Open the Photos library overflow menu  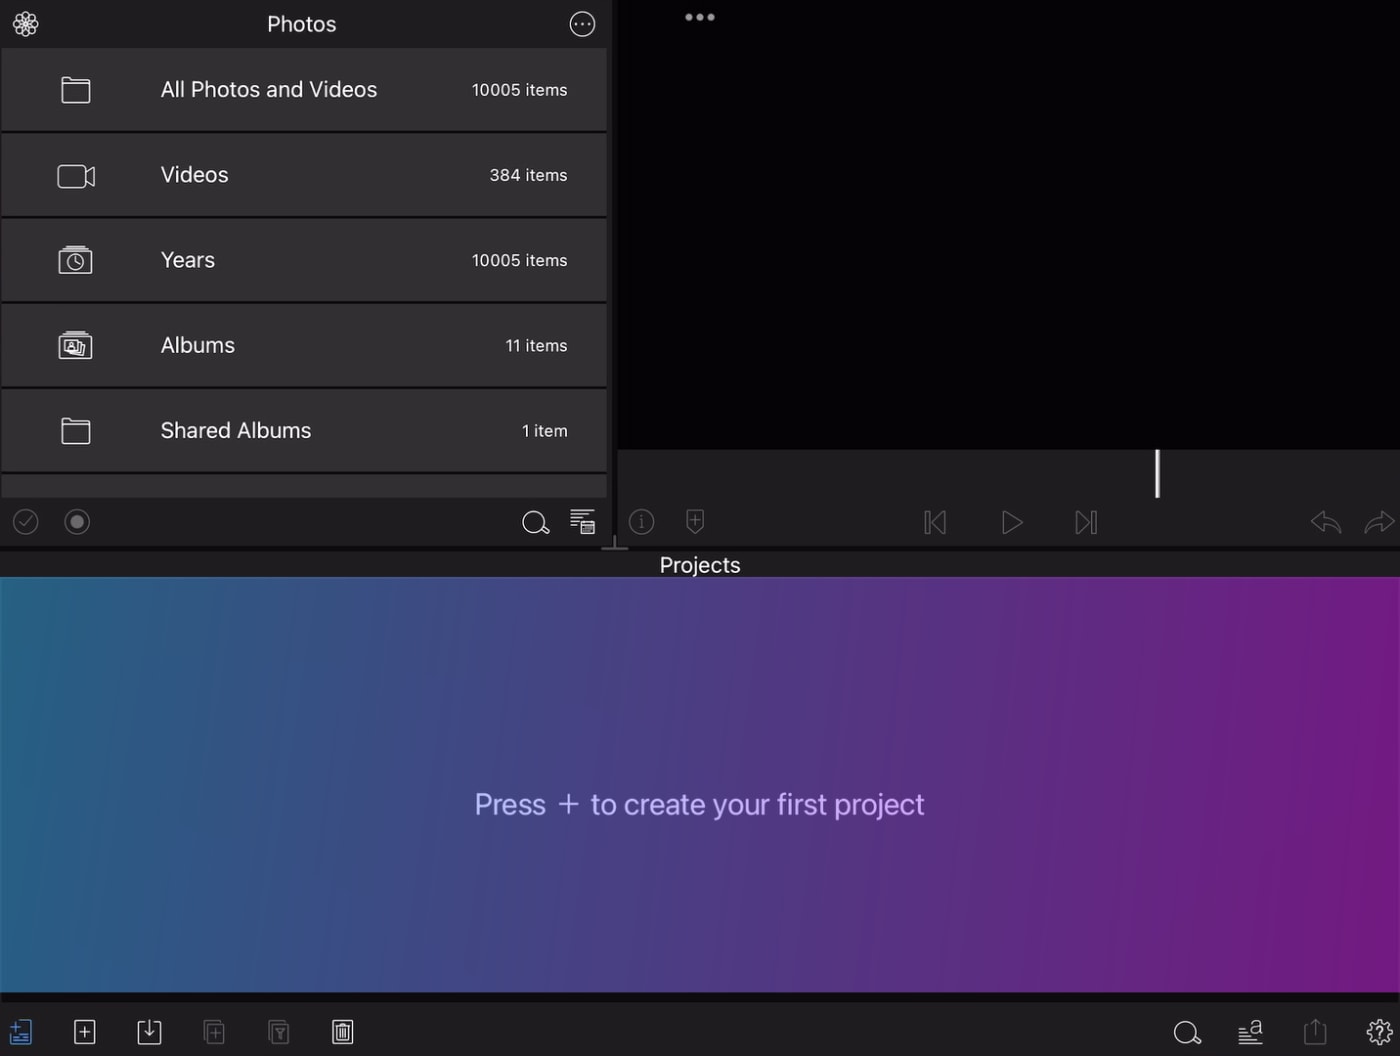point(582,23)
